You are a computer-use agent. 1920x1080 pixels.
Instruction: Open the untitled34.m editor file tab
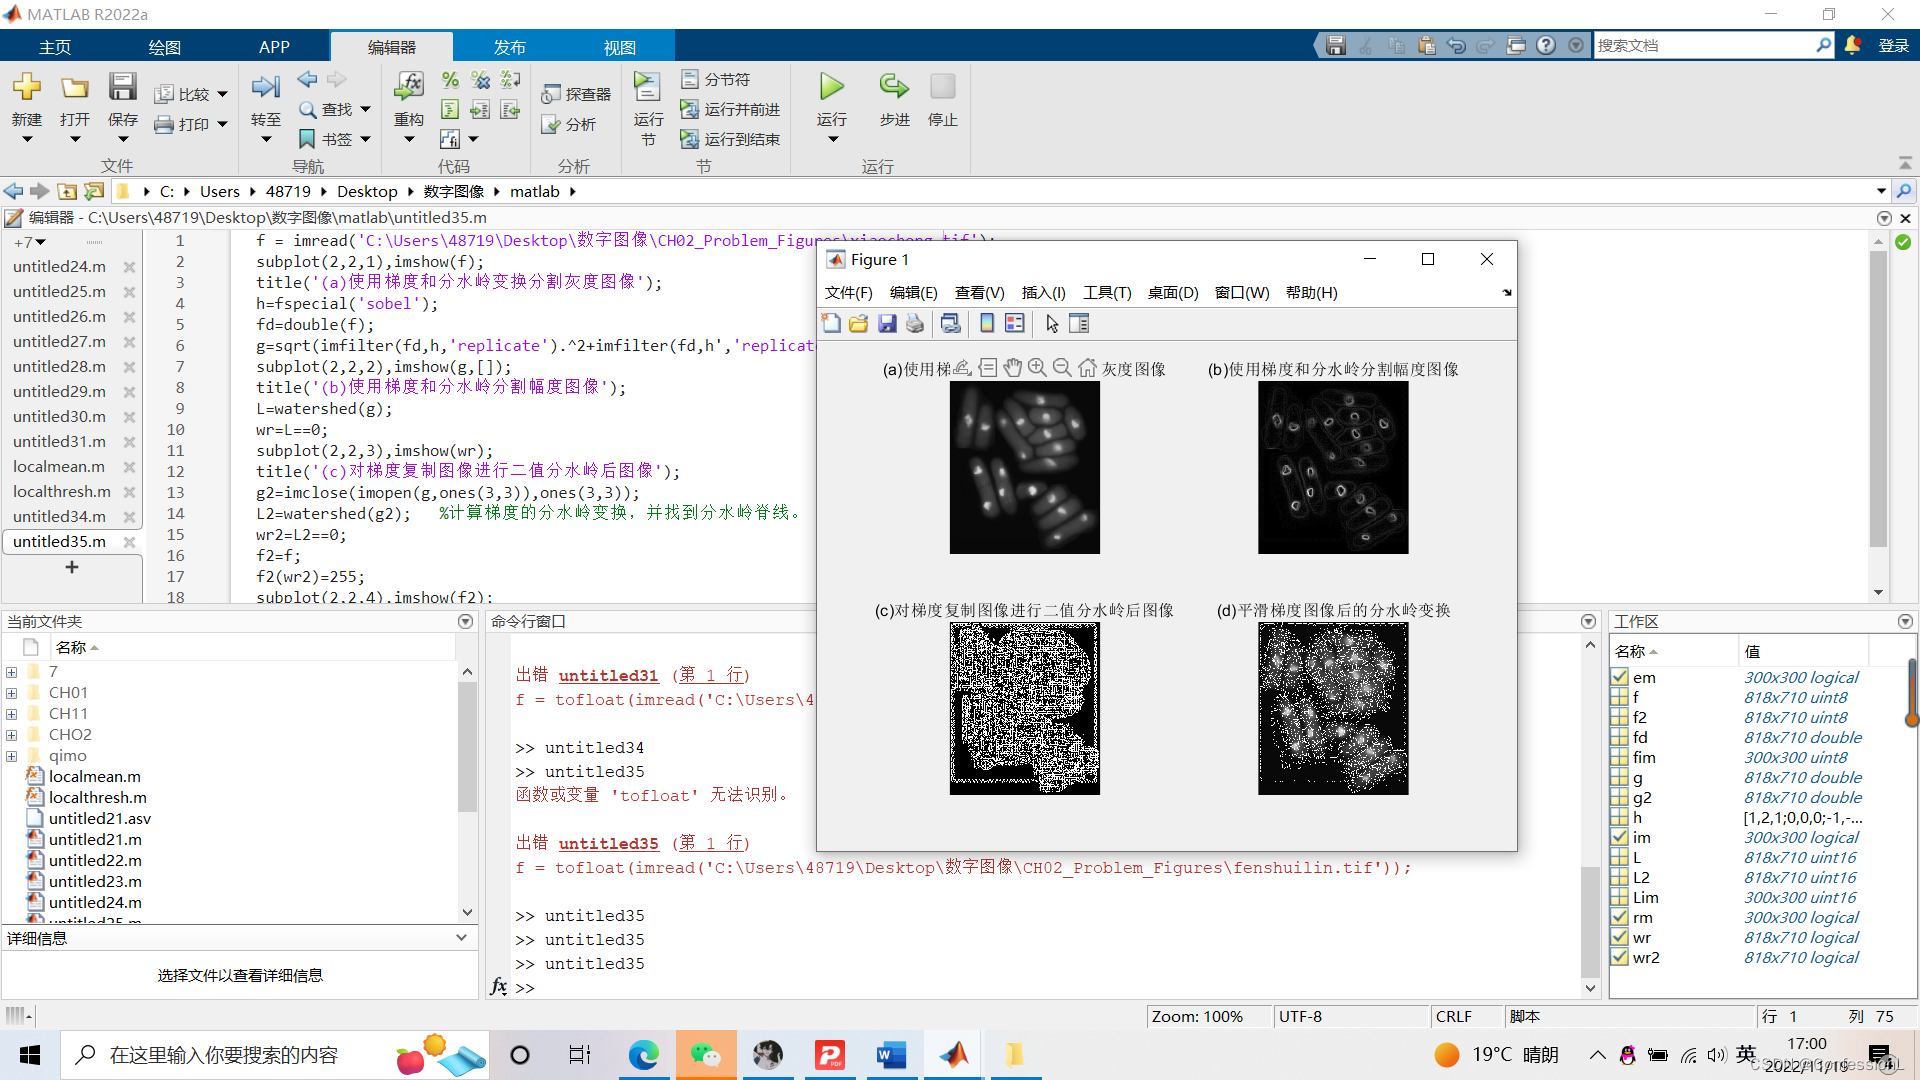pos(59,516)
